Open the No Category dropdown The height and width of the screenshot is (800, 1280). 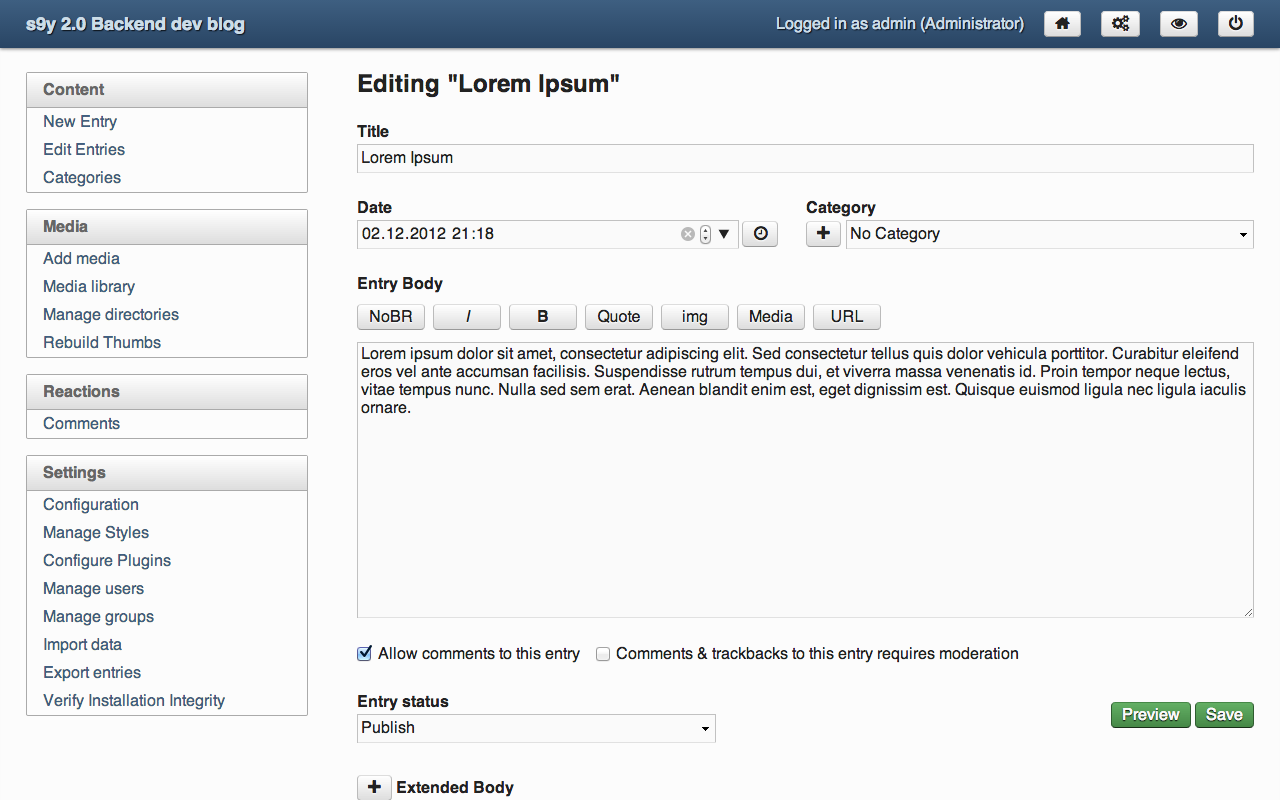click(x=1049, y=234)
